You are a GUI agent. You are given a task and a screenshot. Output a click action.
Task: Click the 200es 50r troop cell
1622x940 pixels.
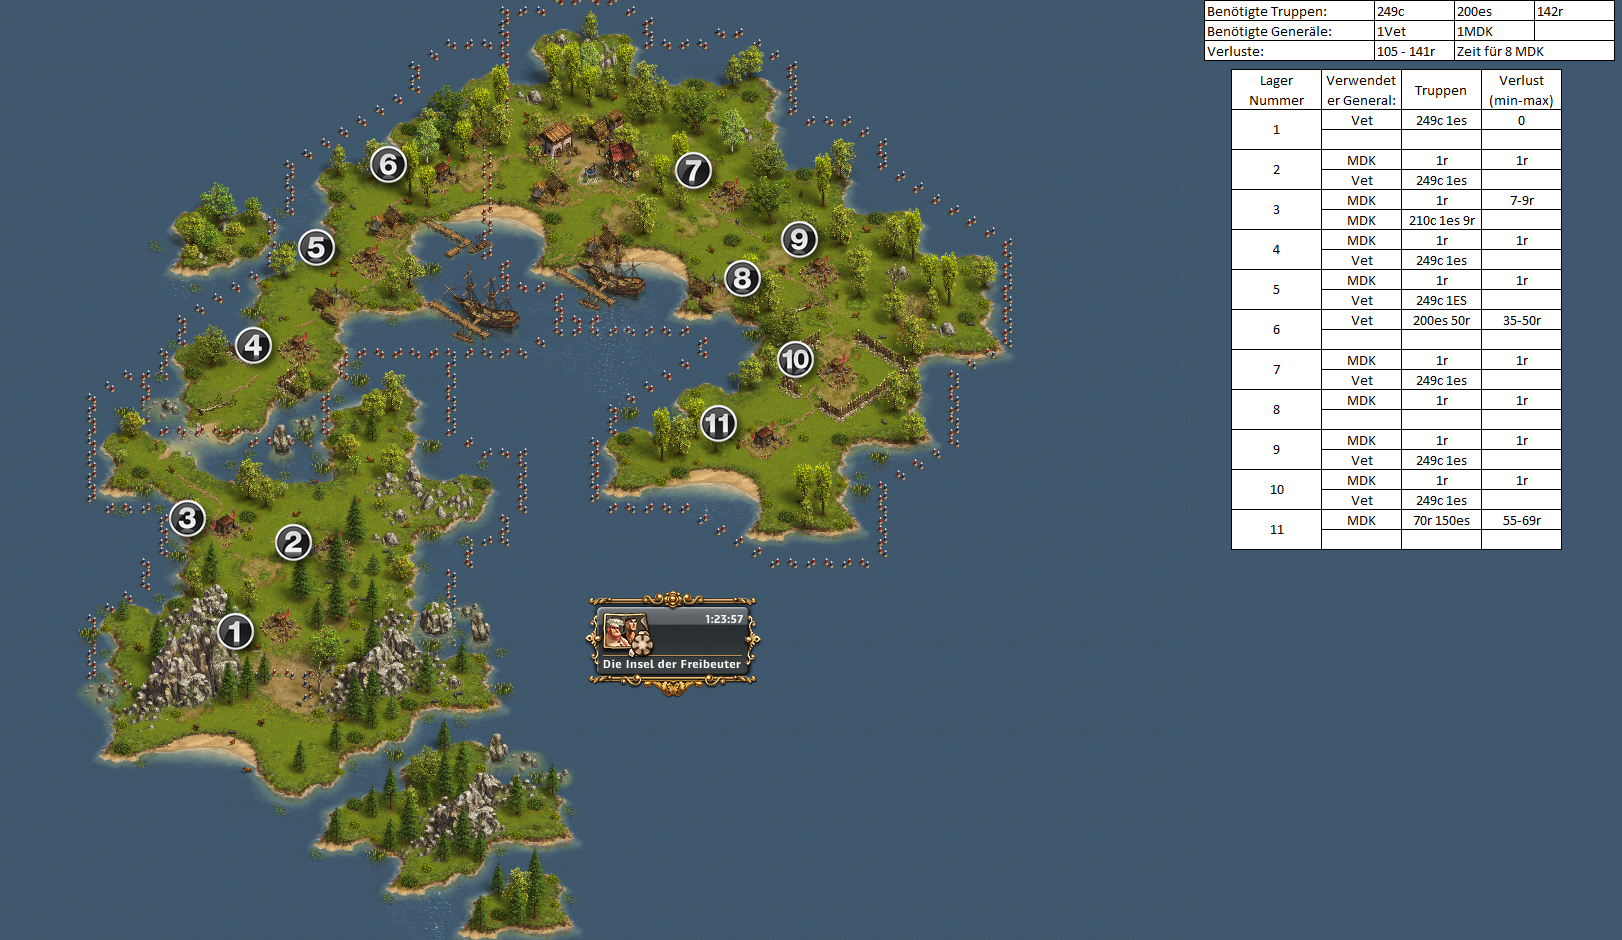coord(1441,320)
